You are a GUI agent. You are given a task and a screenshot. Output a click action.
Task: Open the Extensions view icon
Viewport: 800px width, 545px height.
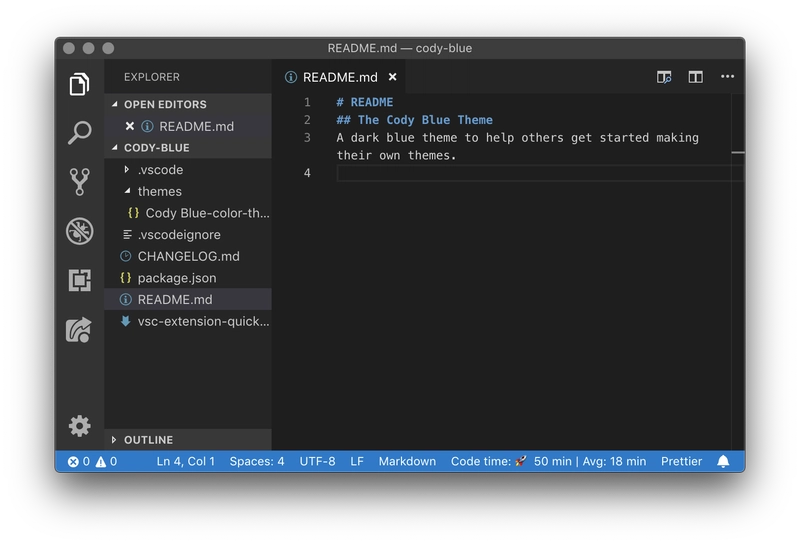coord(79,280)
